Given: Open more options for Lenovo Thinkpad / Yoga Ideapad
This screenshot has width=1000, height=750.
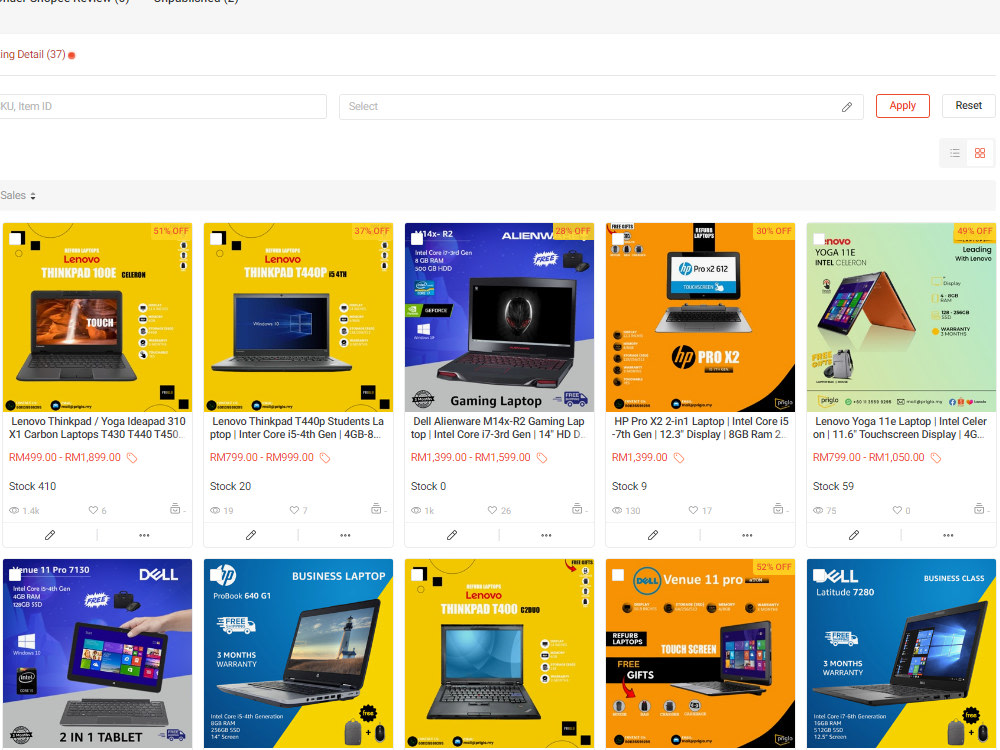Looking at the screenshot, I should click(144, 536).
